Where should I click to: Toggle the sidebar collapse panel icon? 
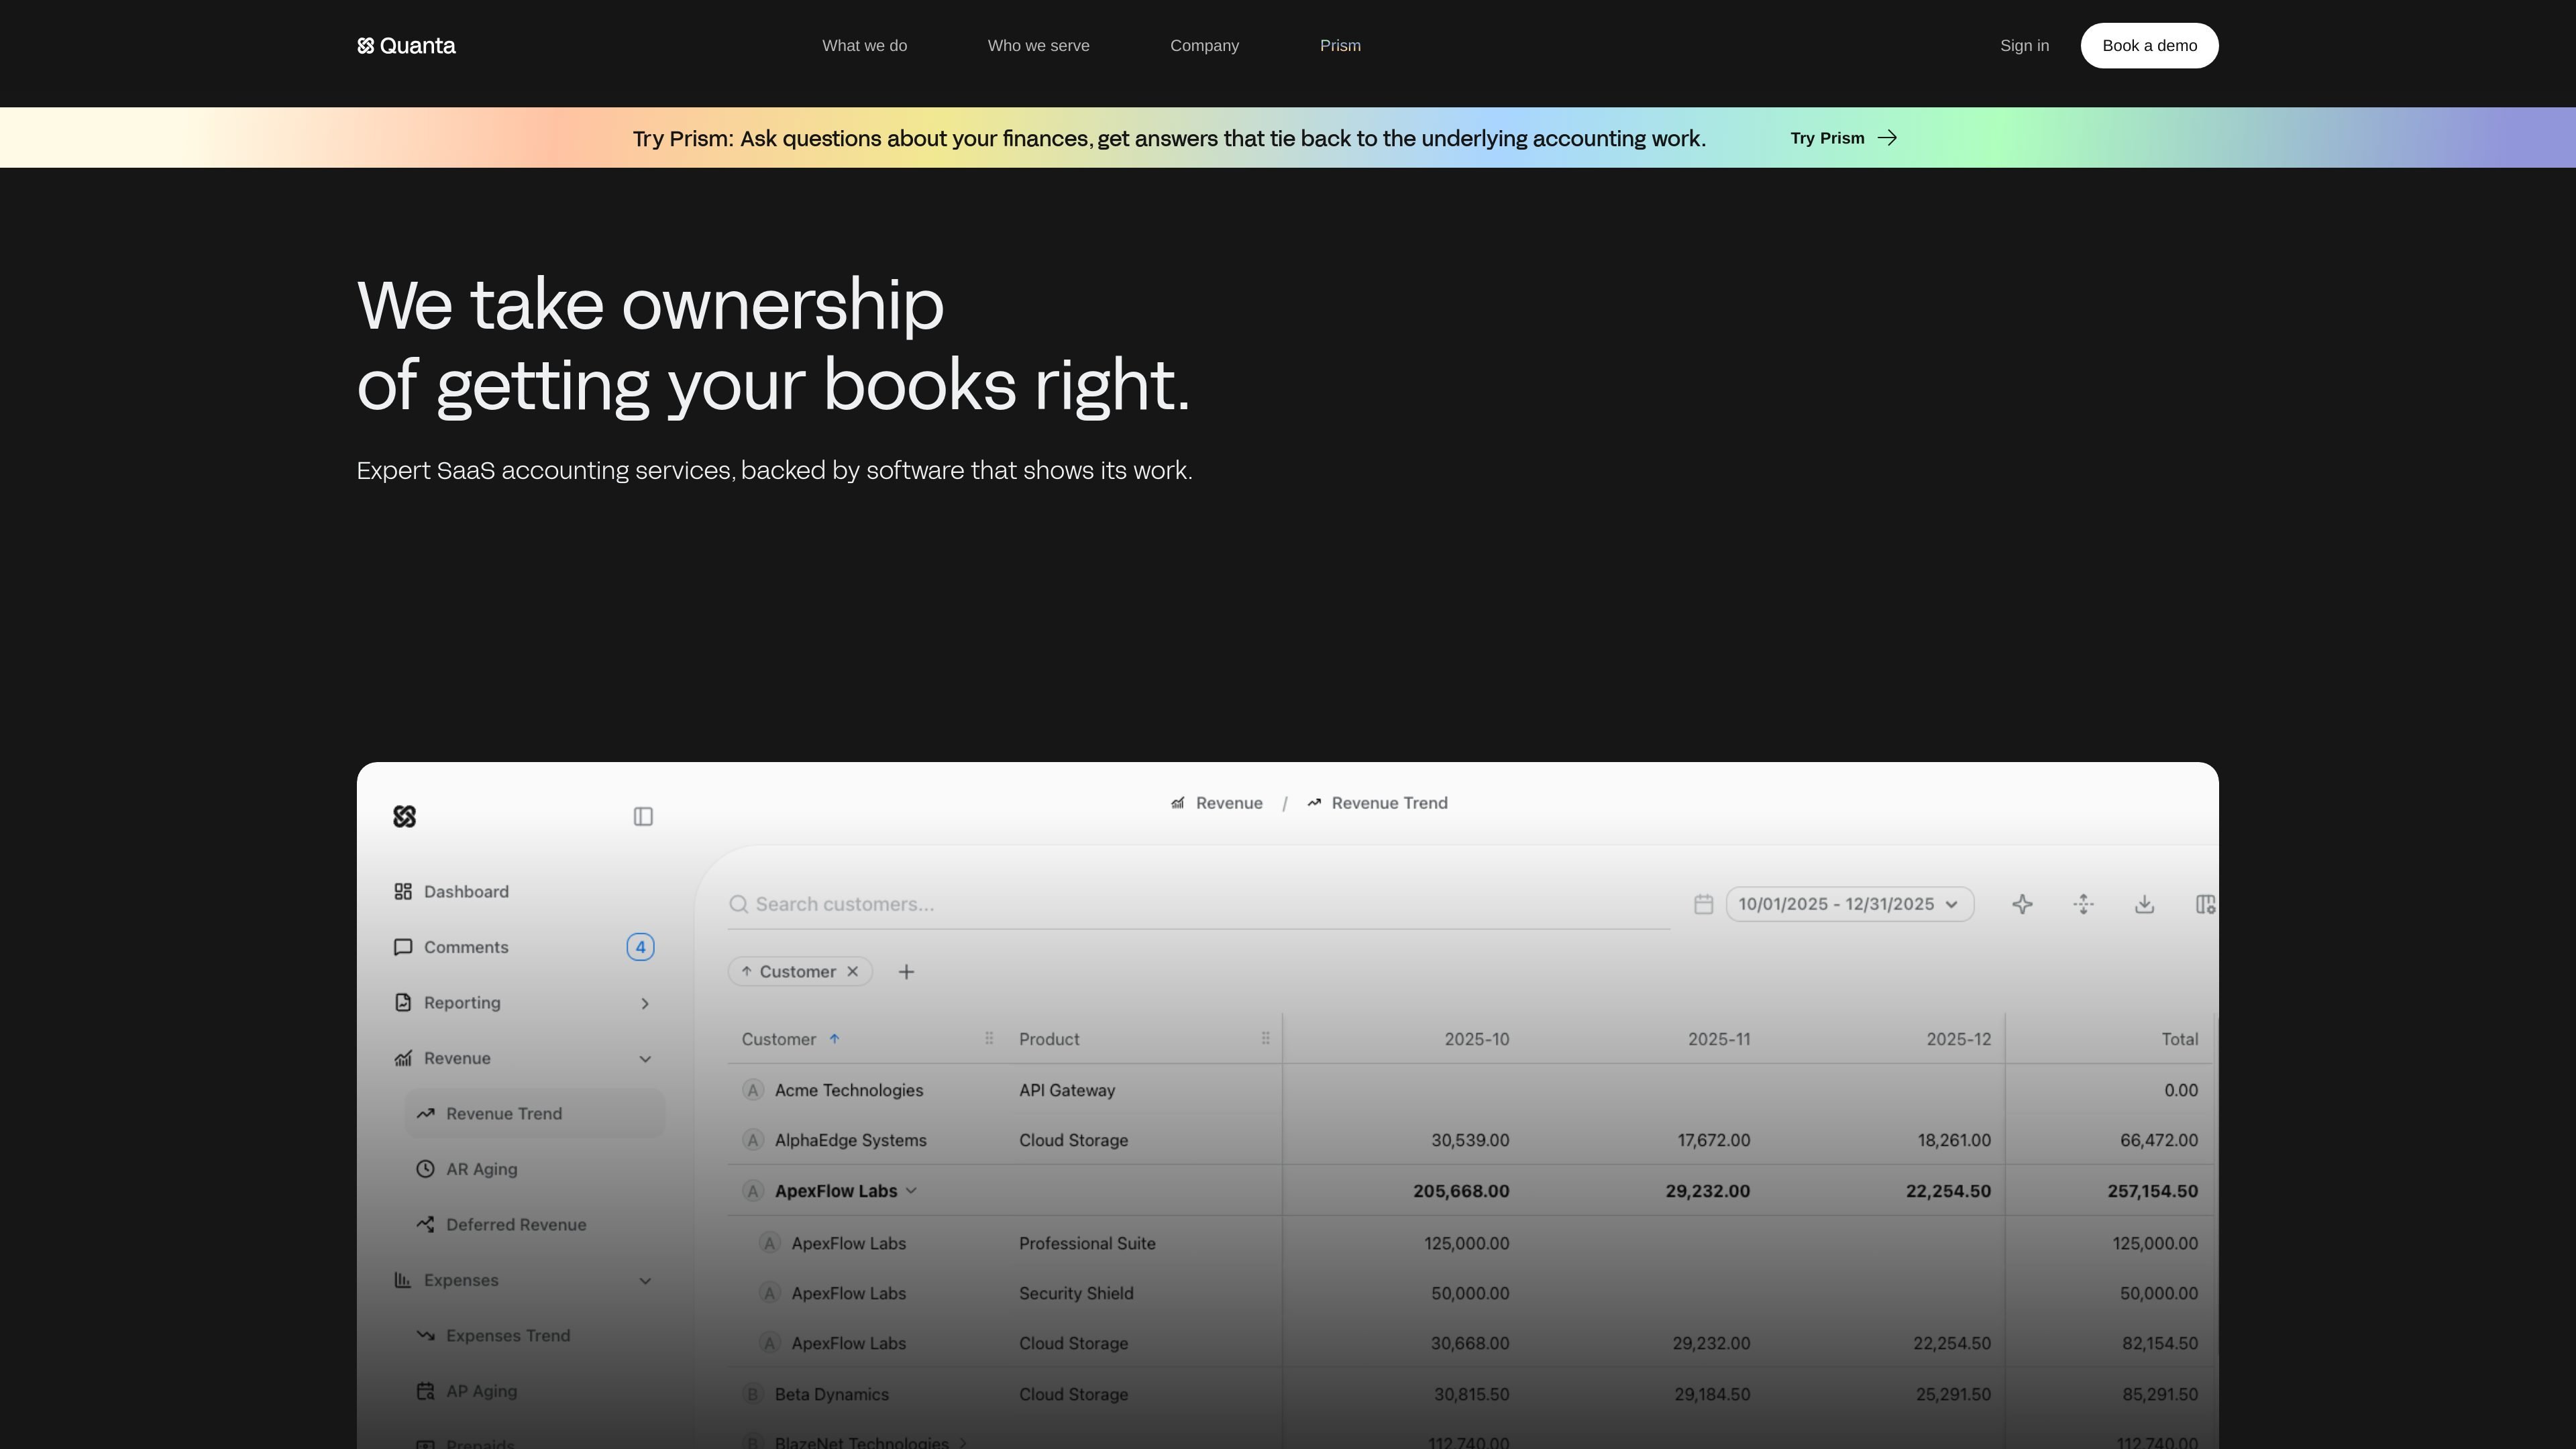pyautogui.click(x=643, y=817)
